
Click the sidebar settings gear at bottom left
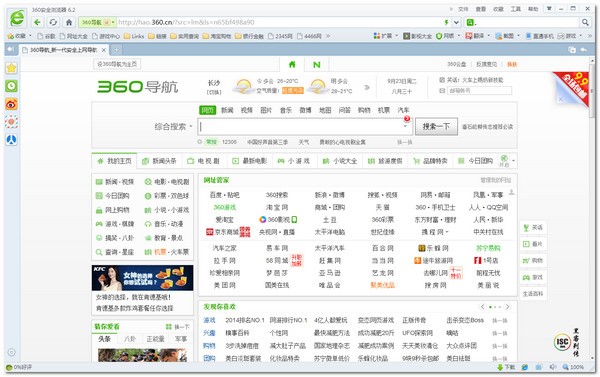point(11,352)
